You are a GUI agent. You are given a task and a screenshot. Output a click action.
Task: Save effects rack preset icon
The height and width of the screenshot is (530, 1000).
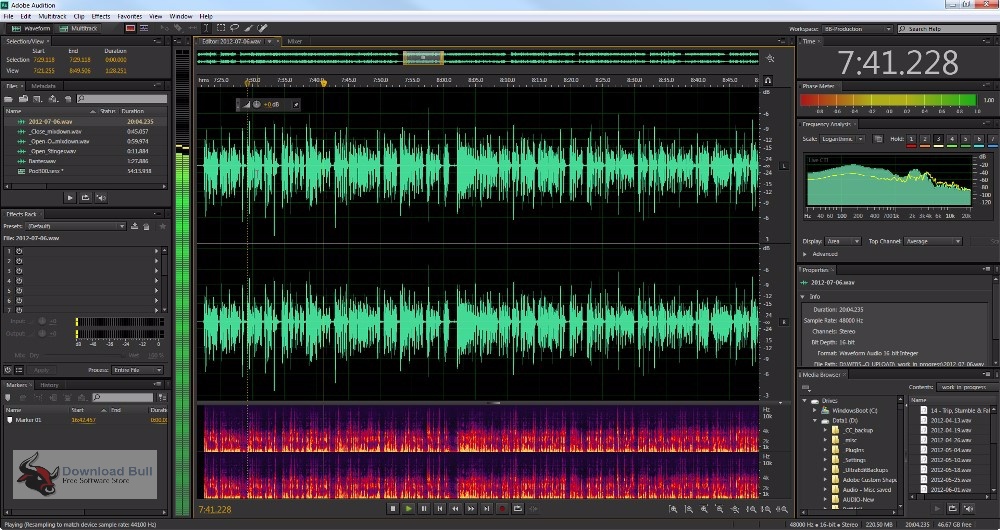coord(135,226)
